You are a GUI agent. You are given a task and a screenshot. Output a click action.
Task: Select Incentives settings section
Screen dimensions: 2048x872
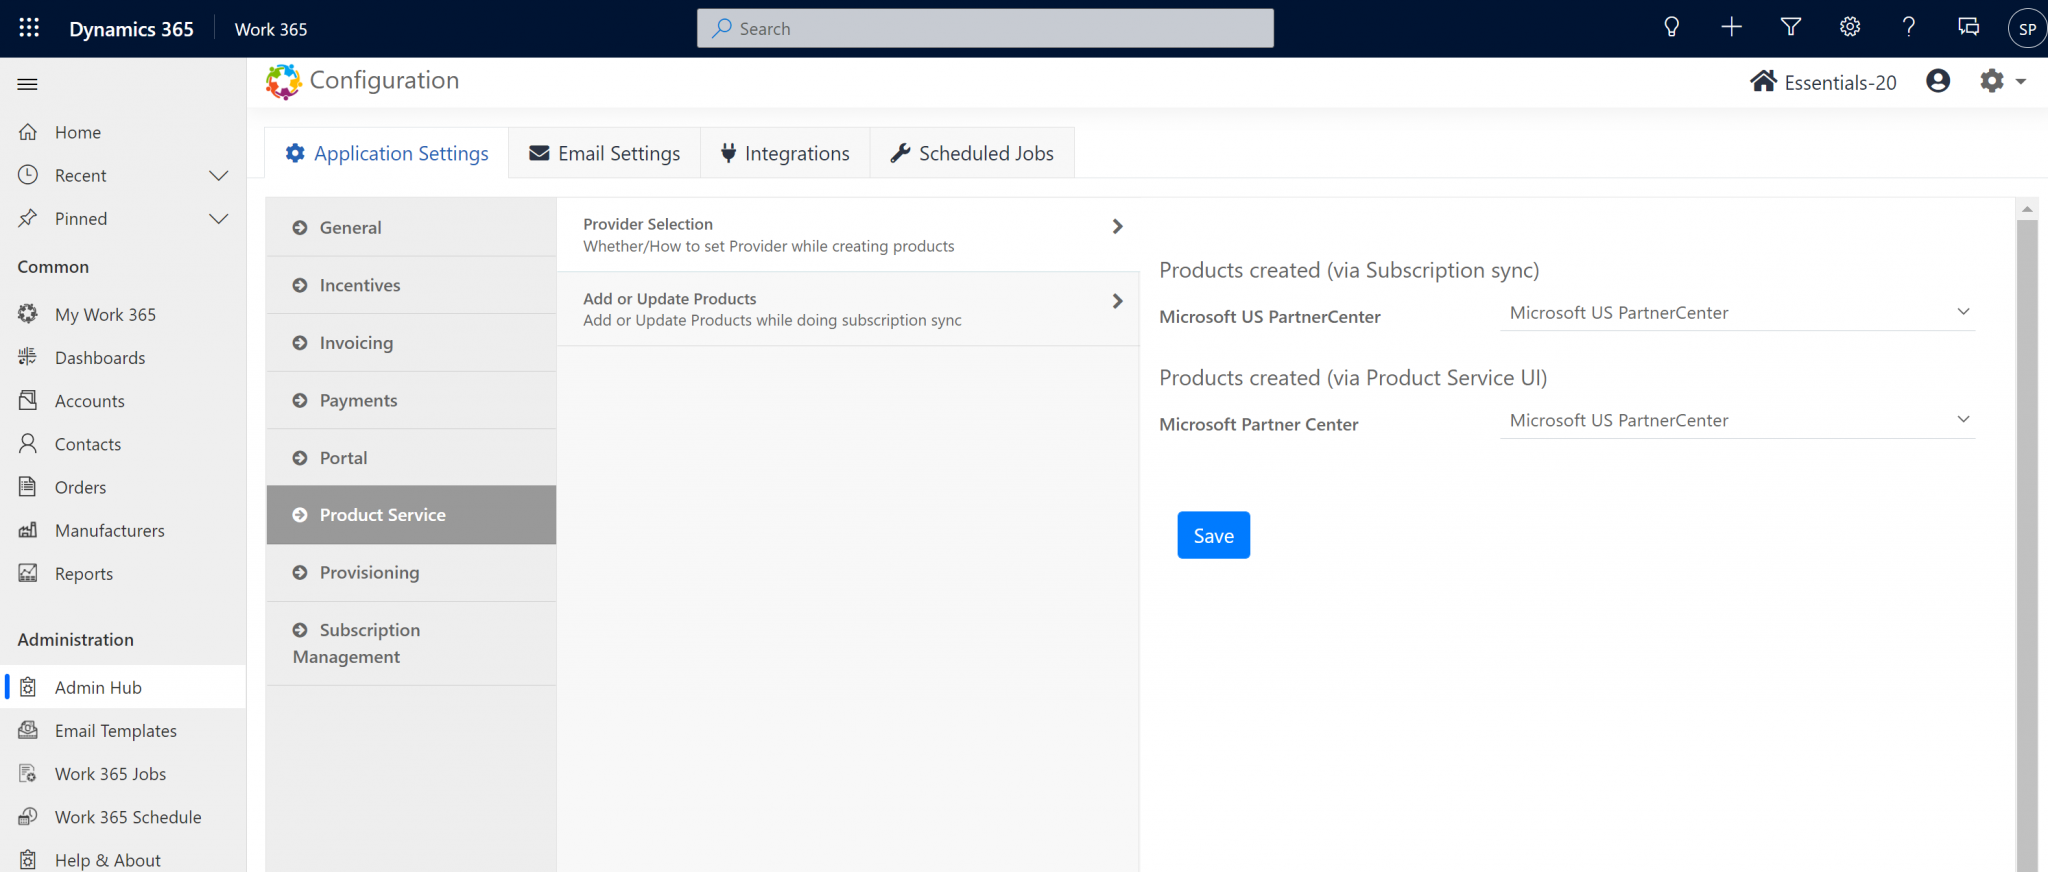(x=411, y=285)
